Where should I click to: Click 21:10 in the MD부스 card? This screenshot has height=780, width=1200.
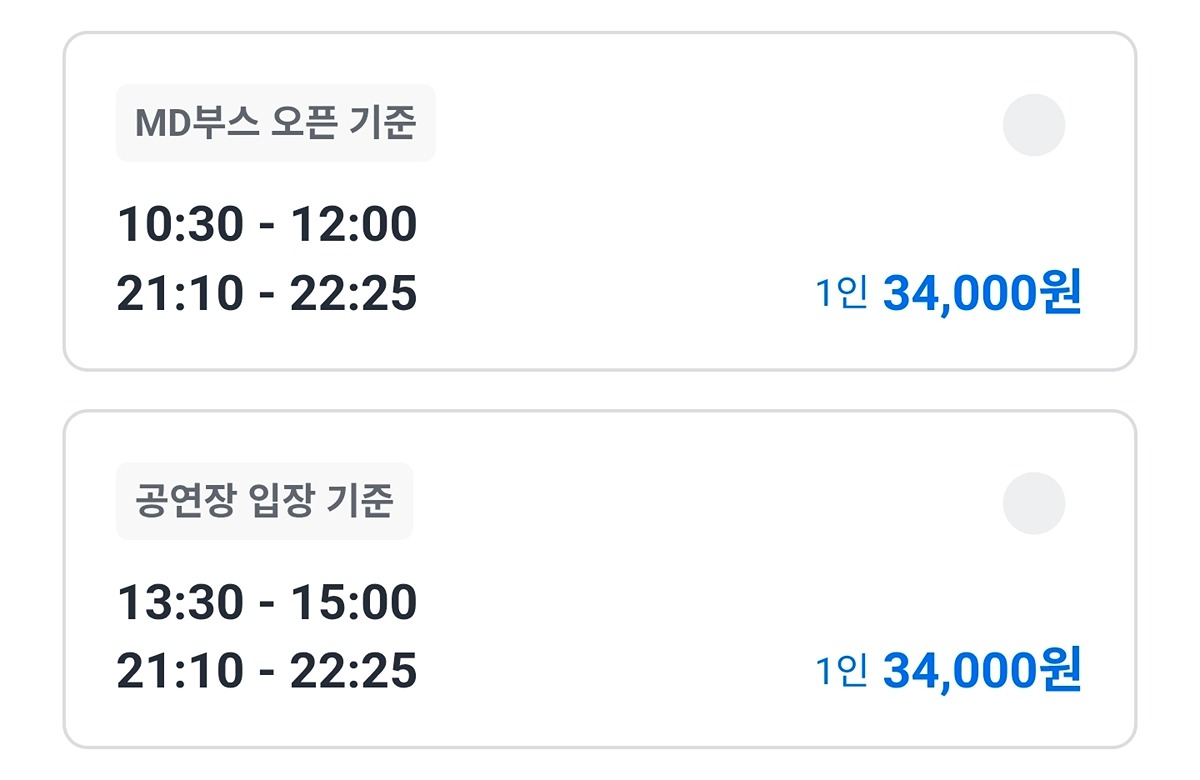click(x=180, y=294)
